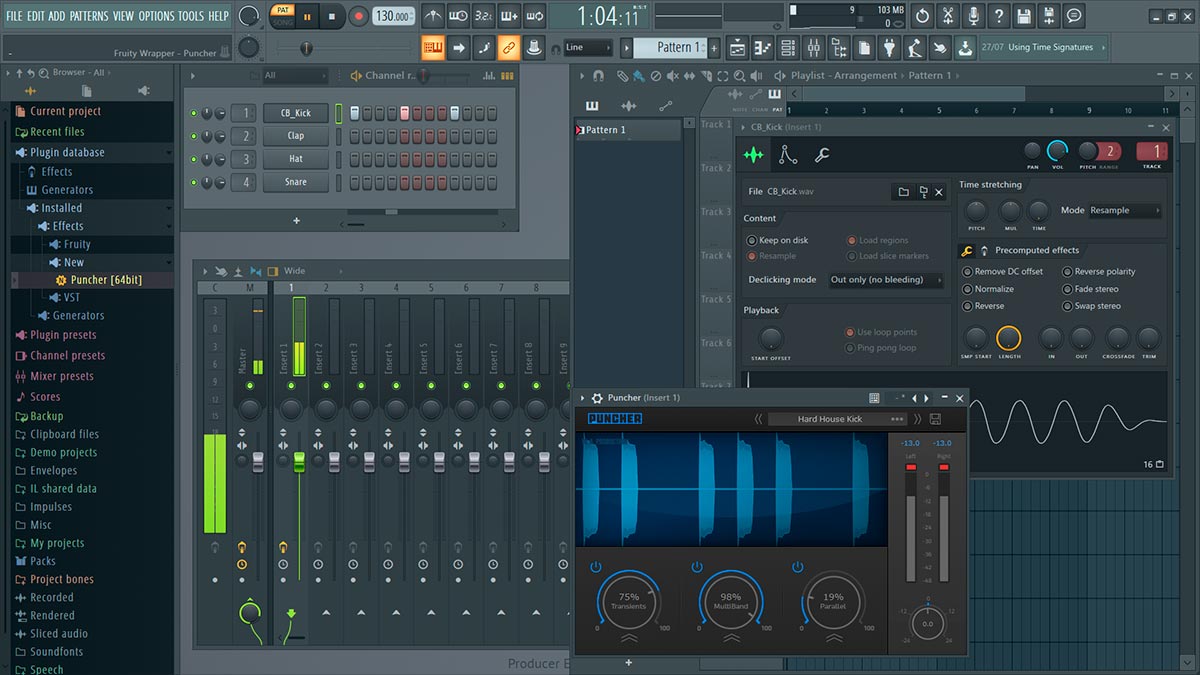Viewport: 1200px width, 675px height.
Task: Toggle Puncher Parallel power button
Action: [x=798, y=568]
